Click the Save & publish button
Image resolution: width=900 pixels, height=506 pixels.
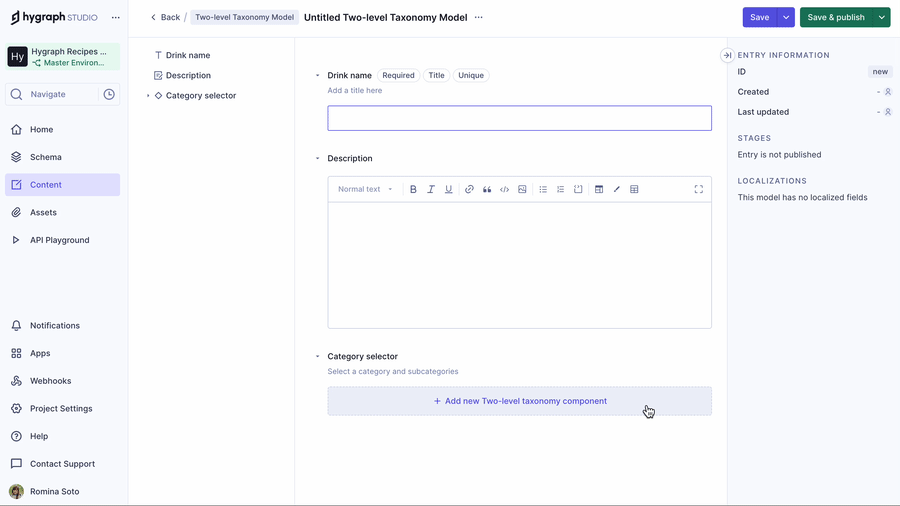click(x=835, y=17)
